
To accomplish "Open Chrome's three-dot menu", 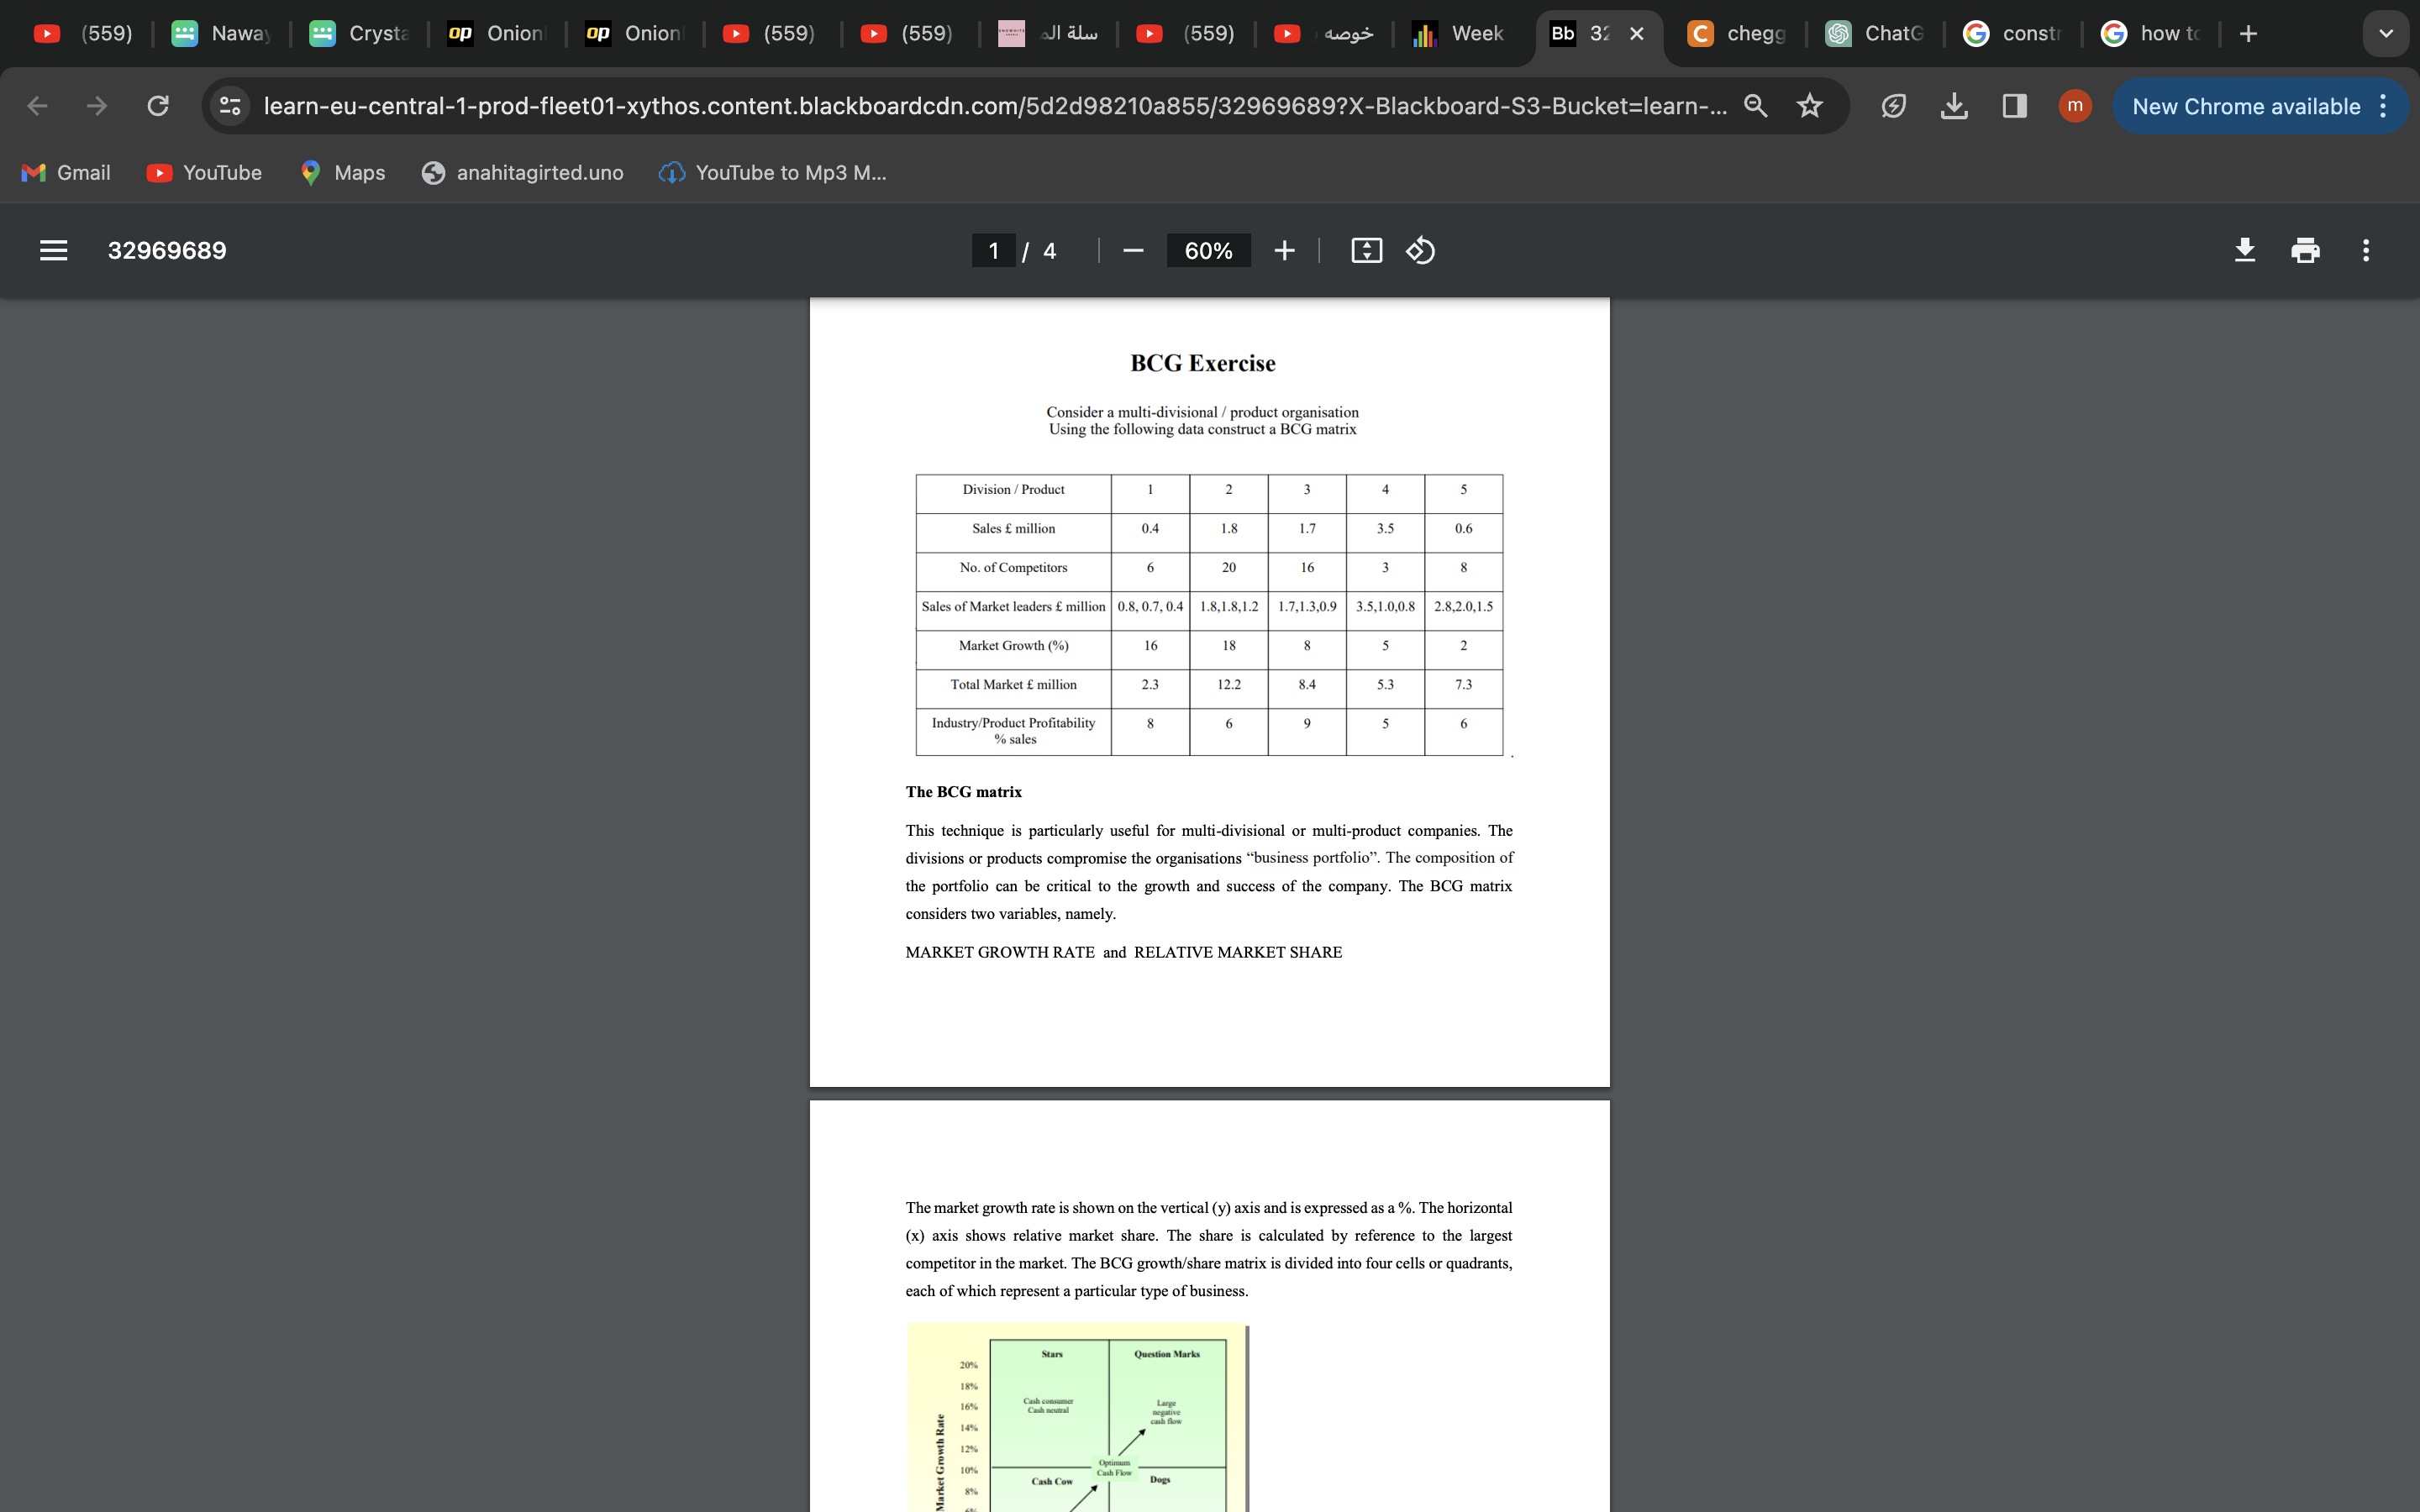I will click(x=2384, y=106).
